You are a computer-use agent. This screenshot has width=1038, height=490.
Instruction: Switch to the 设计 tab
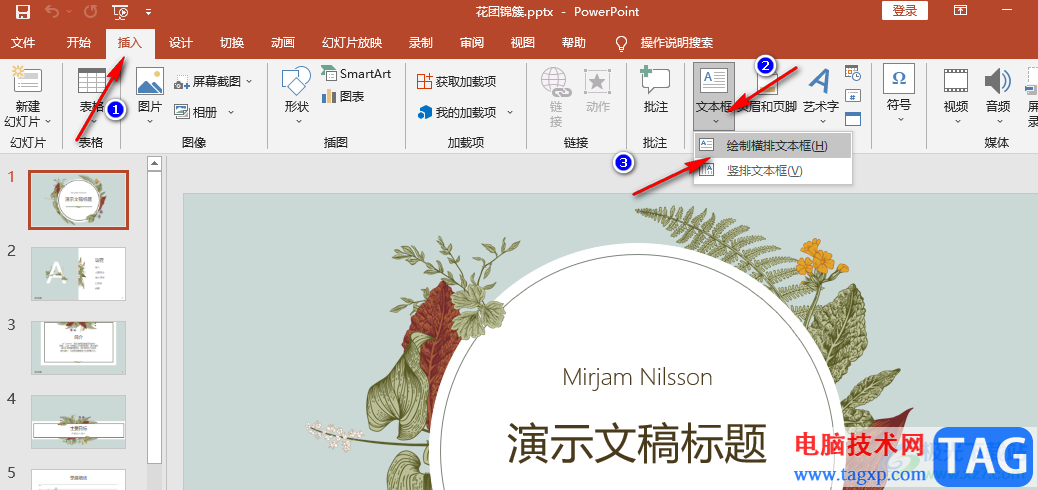pos(181,43)
